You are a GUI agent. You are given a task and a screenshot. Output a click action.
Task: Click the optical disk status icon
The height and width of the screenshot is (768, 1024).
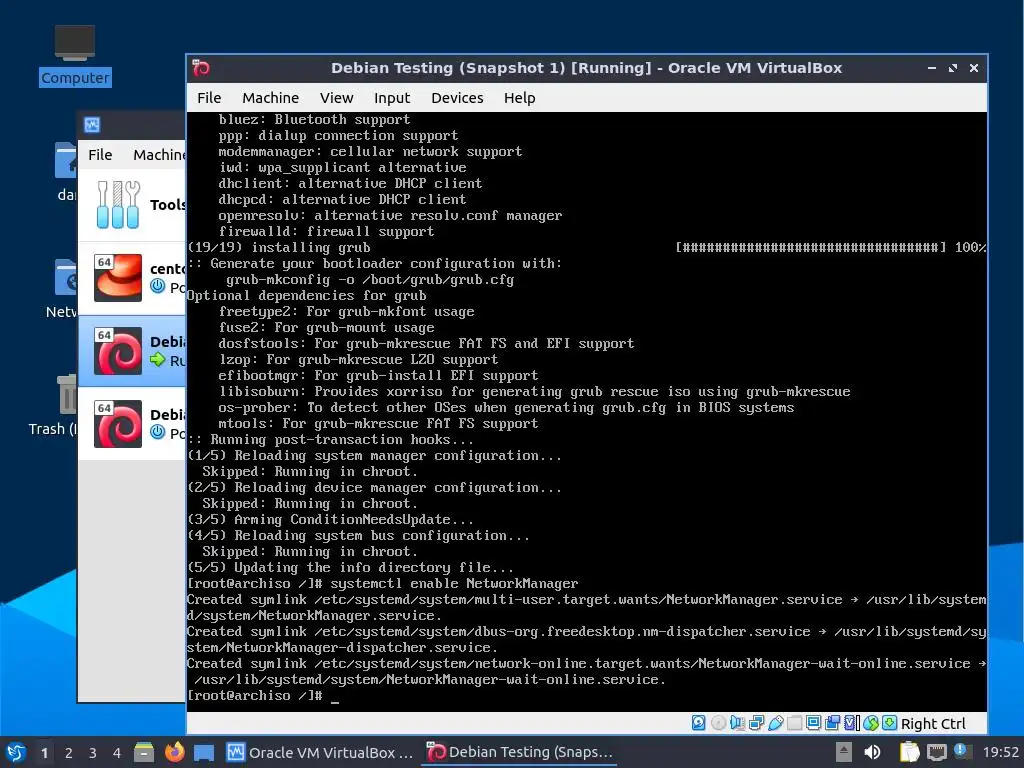click(718, 723)
